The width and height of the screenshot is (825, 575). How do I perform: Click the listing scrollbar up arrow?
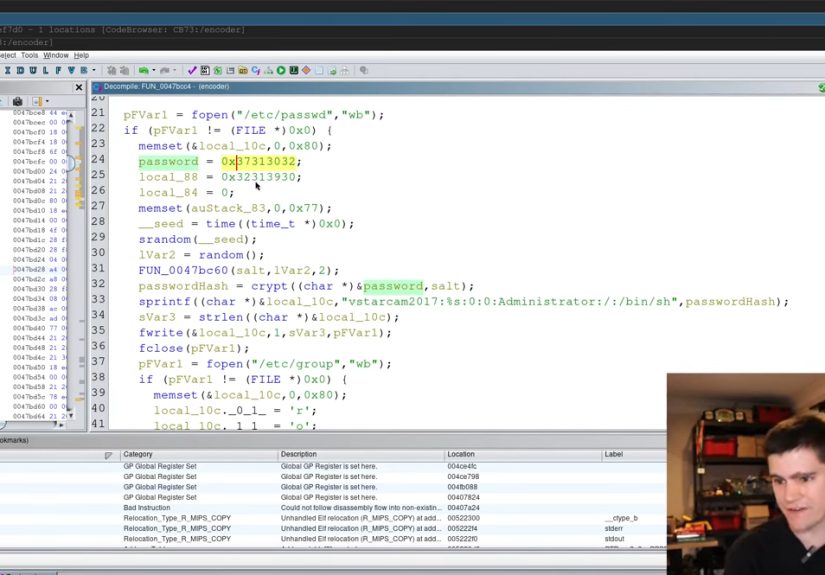[71, 114]
